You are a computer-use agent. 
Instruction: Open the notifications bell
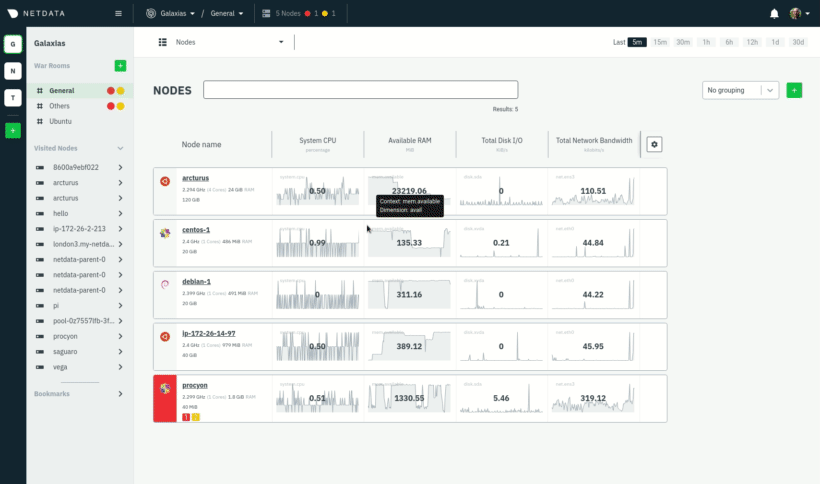tap(774, 14)
